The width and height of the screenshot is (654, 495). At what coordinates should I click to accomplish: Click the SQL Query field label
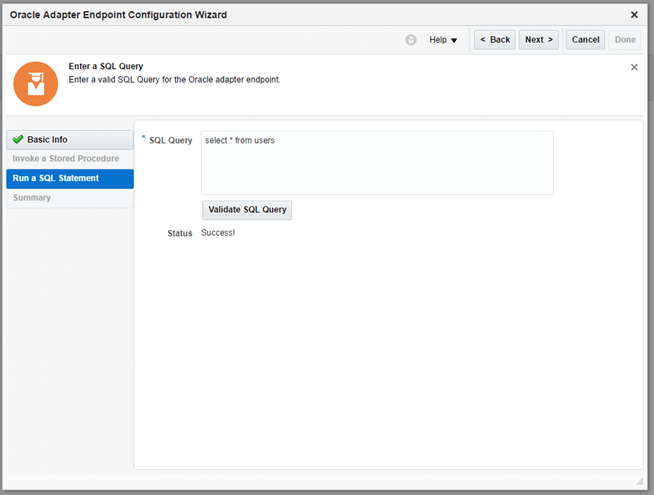point(170,140)
